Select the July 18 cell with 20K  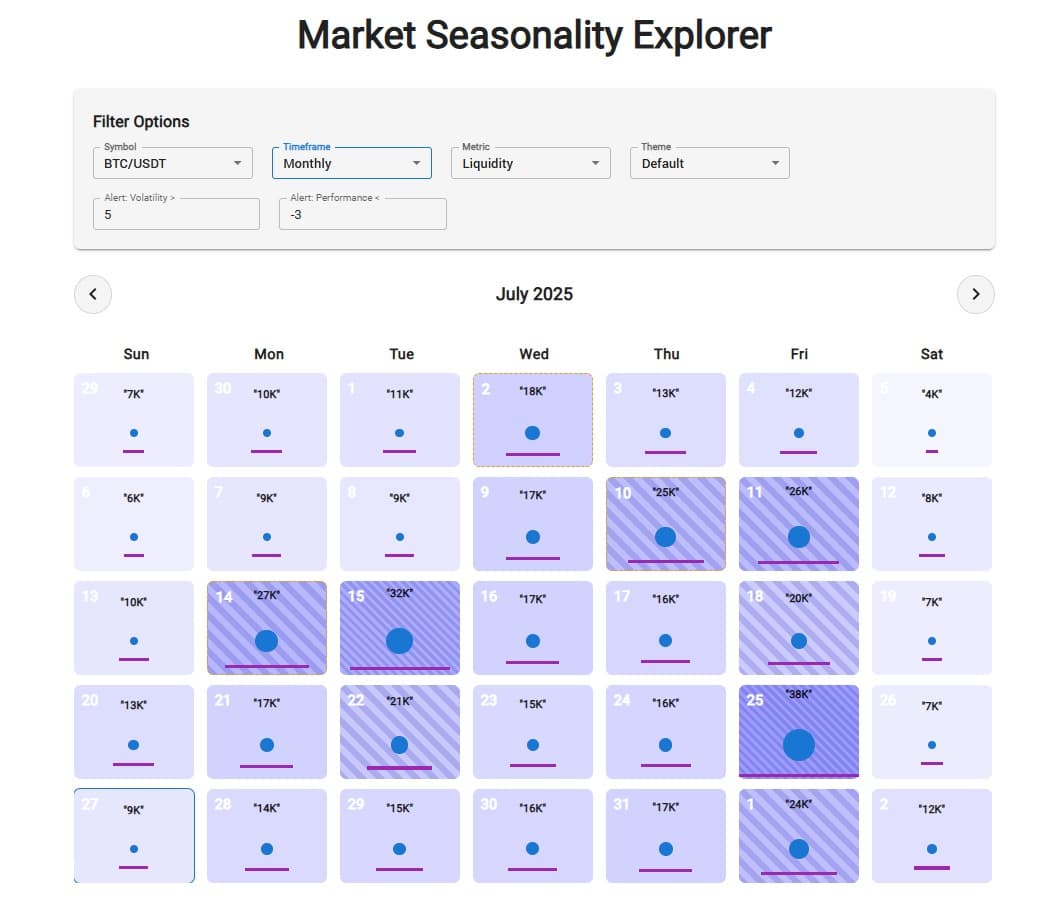point(799,628)
